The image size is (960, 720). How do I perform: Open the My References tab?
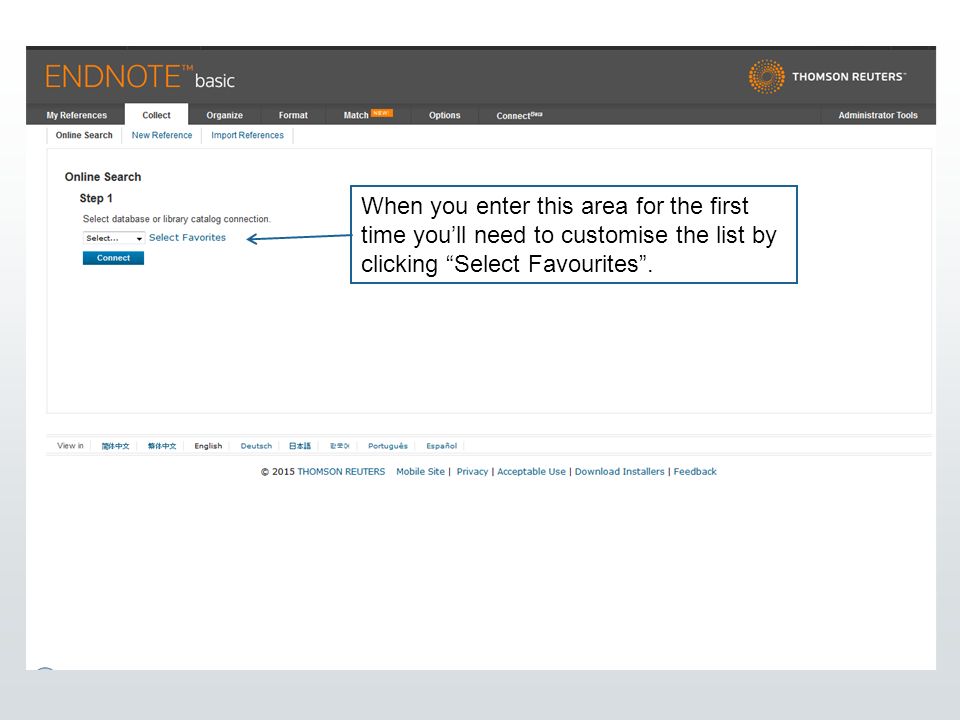(77, 115)
